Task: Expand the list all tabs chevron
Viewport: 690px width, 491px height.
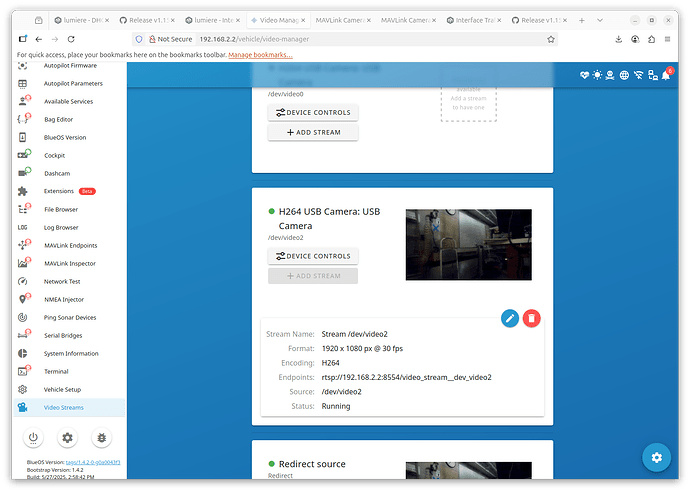Action: pos(599,20)
